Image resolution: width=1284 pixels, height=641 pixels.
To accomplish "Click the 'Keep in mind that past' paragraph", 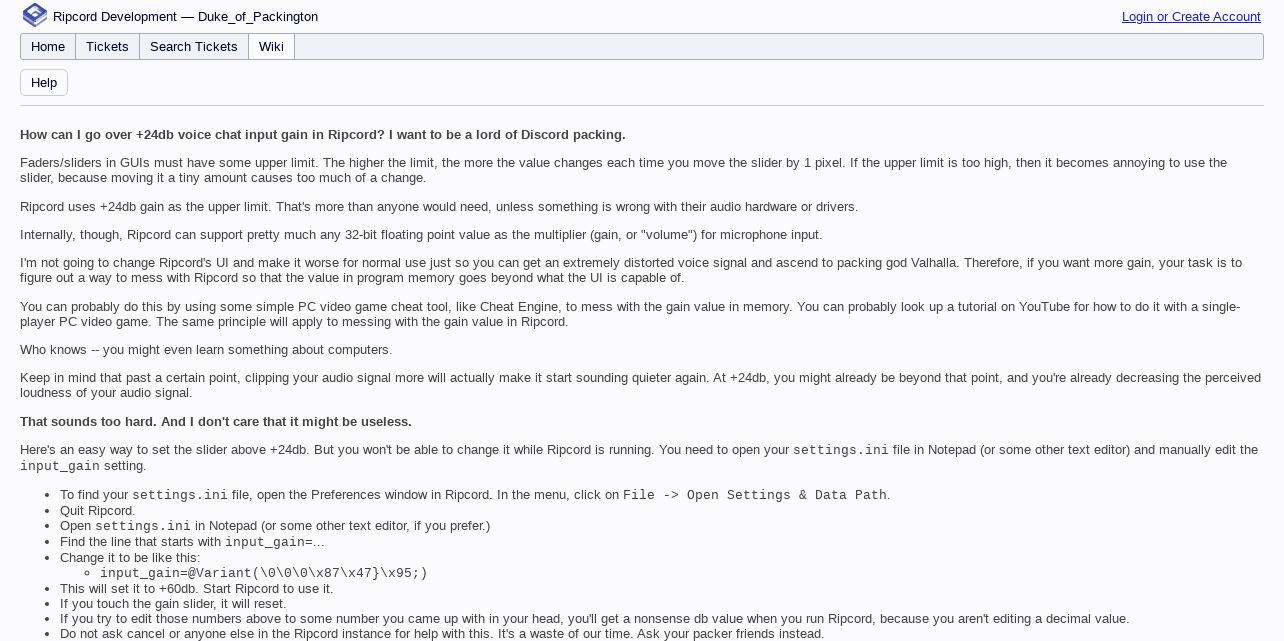I will (640, 385).
